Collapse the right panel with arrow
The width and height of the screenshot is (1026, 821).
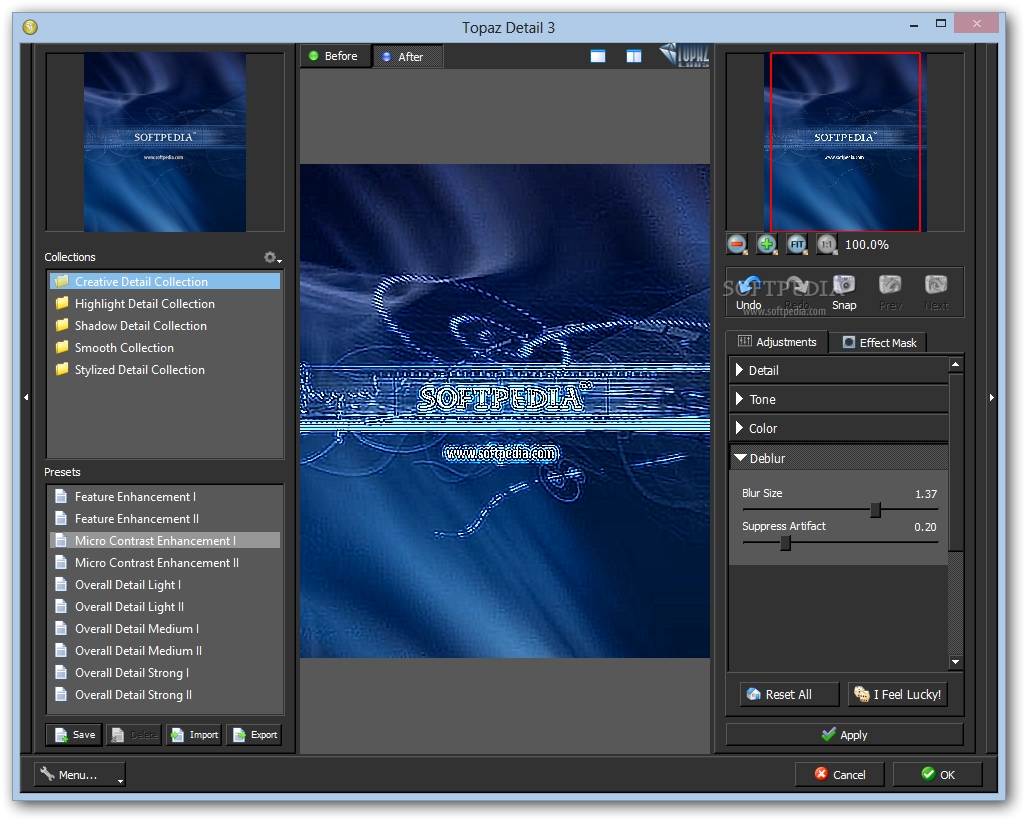(991, 397)
